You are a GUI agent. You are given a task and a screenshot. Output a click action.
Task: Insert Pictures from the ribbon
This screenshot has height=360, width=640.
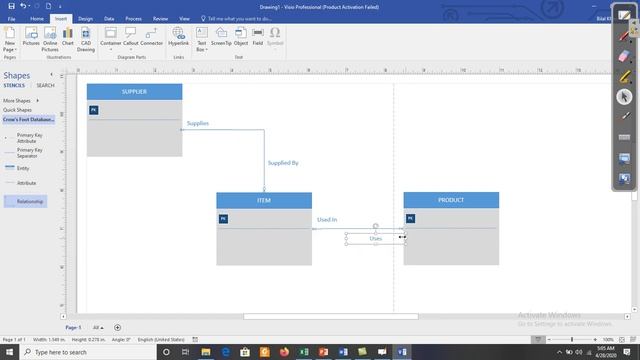tap(31, 36)
